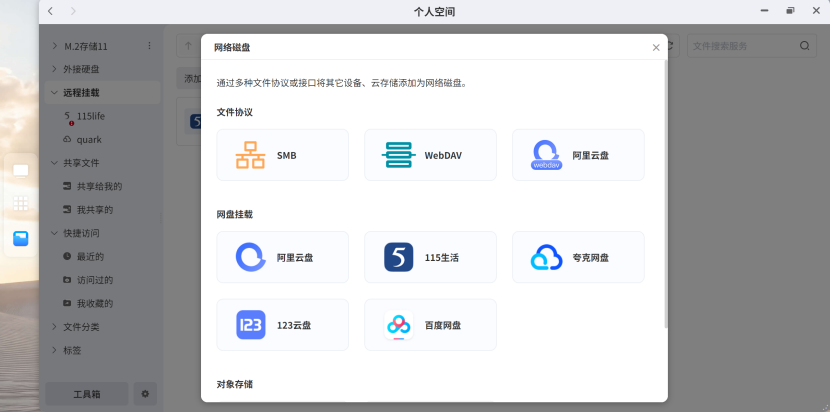Image resolution: width=830 pixels, height=412 pixels.
Task: Open the 工具箱 toolbox
Action: pos(87,394)
